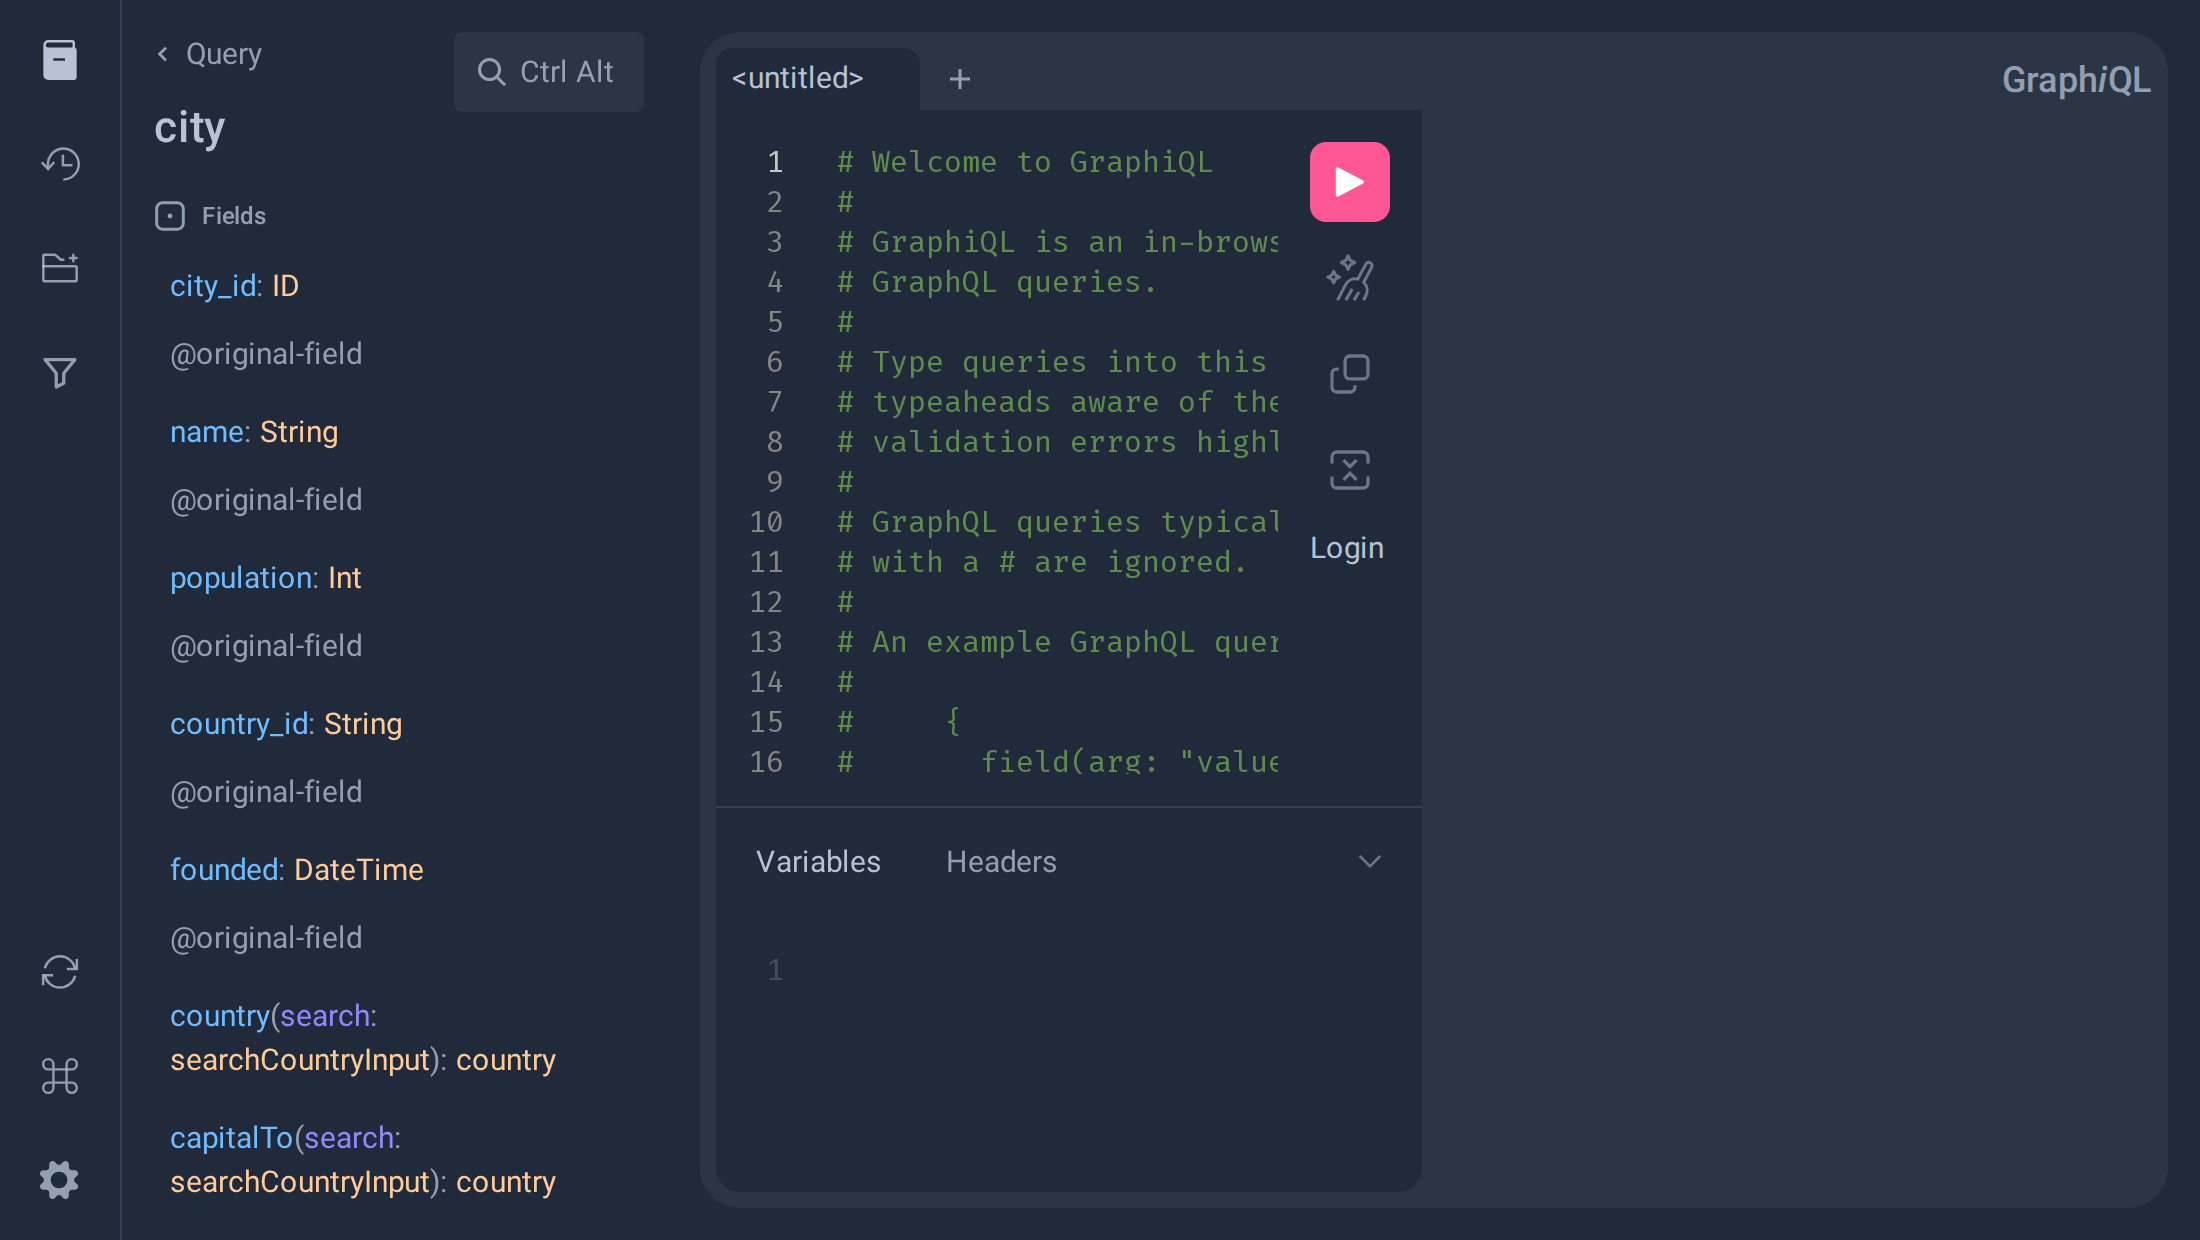Open the ID type link

[285, 286]
